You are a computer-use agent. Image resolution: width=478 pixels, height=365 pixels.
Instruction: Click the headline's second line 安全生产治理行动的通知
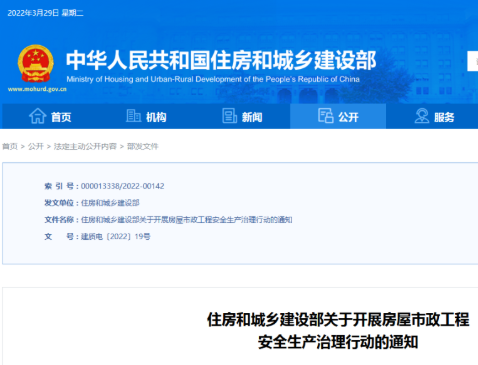(338, 342)
